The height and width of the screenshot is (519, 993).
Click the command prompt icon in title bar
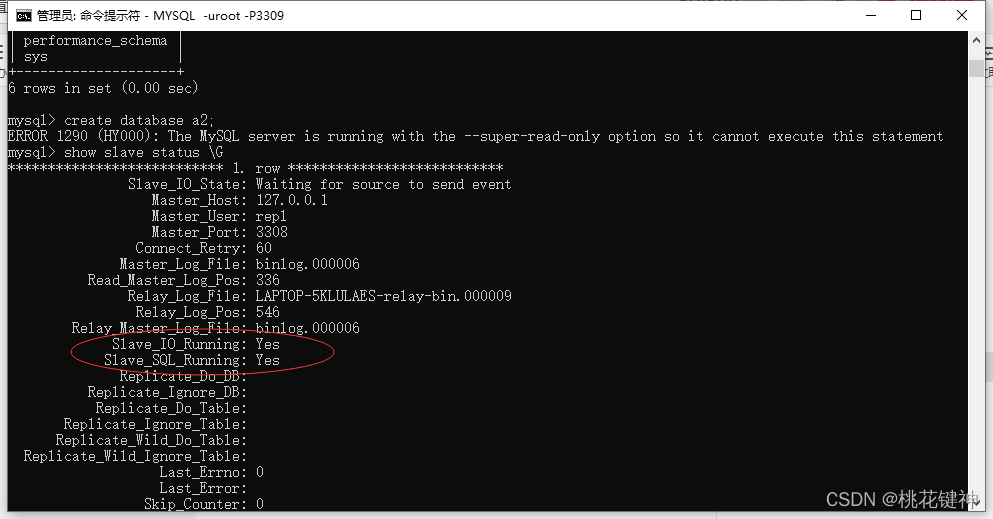[x=22, y=15]
